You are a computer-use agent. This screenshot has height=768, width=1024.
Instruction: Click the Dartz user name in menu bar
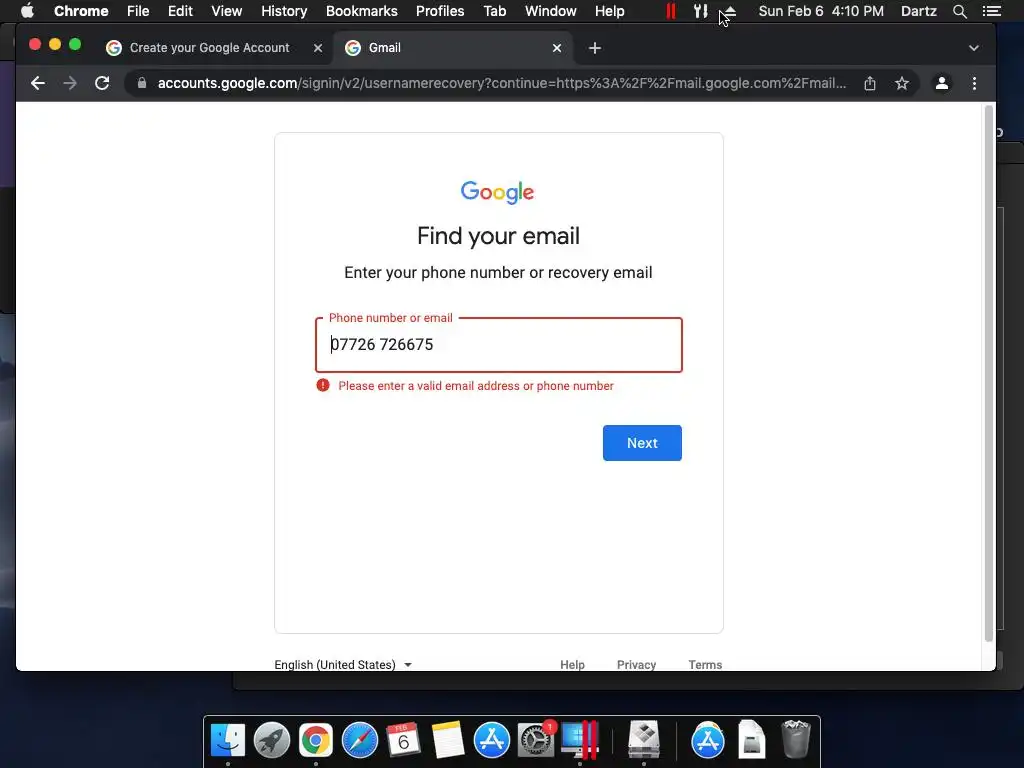click(x=919, y=11)
